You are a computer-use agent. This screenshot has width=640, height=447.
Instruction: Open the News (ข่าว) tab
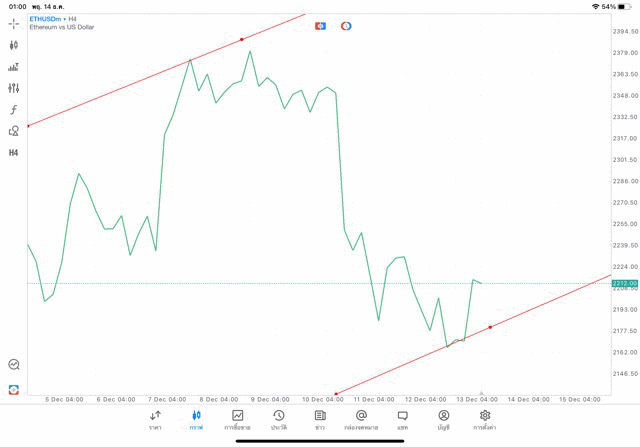320,420
